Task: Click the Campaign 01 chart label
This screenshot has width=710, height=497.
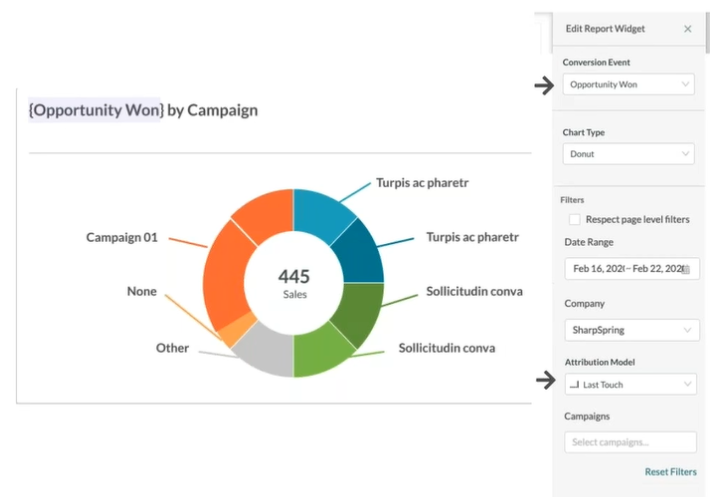Action: pyautogui.click(x=122, y=238)
